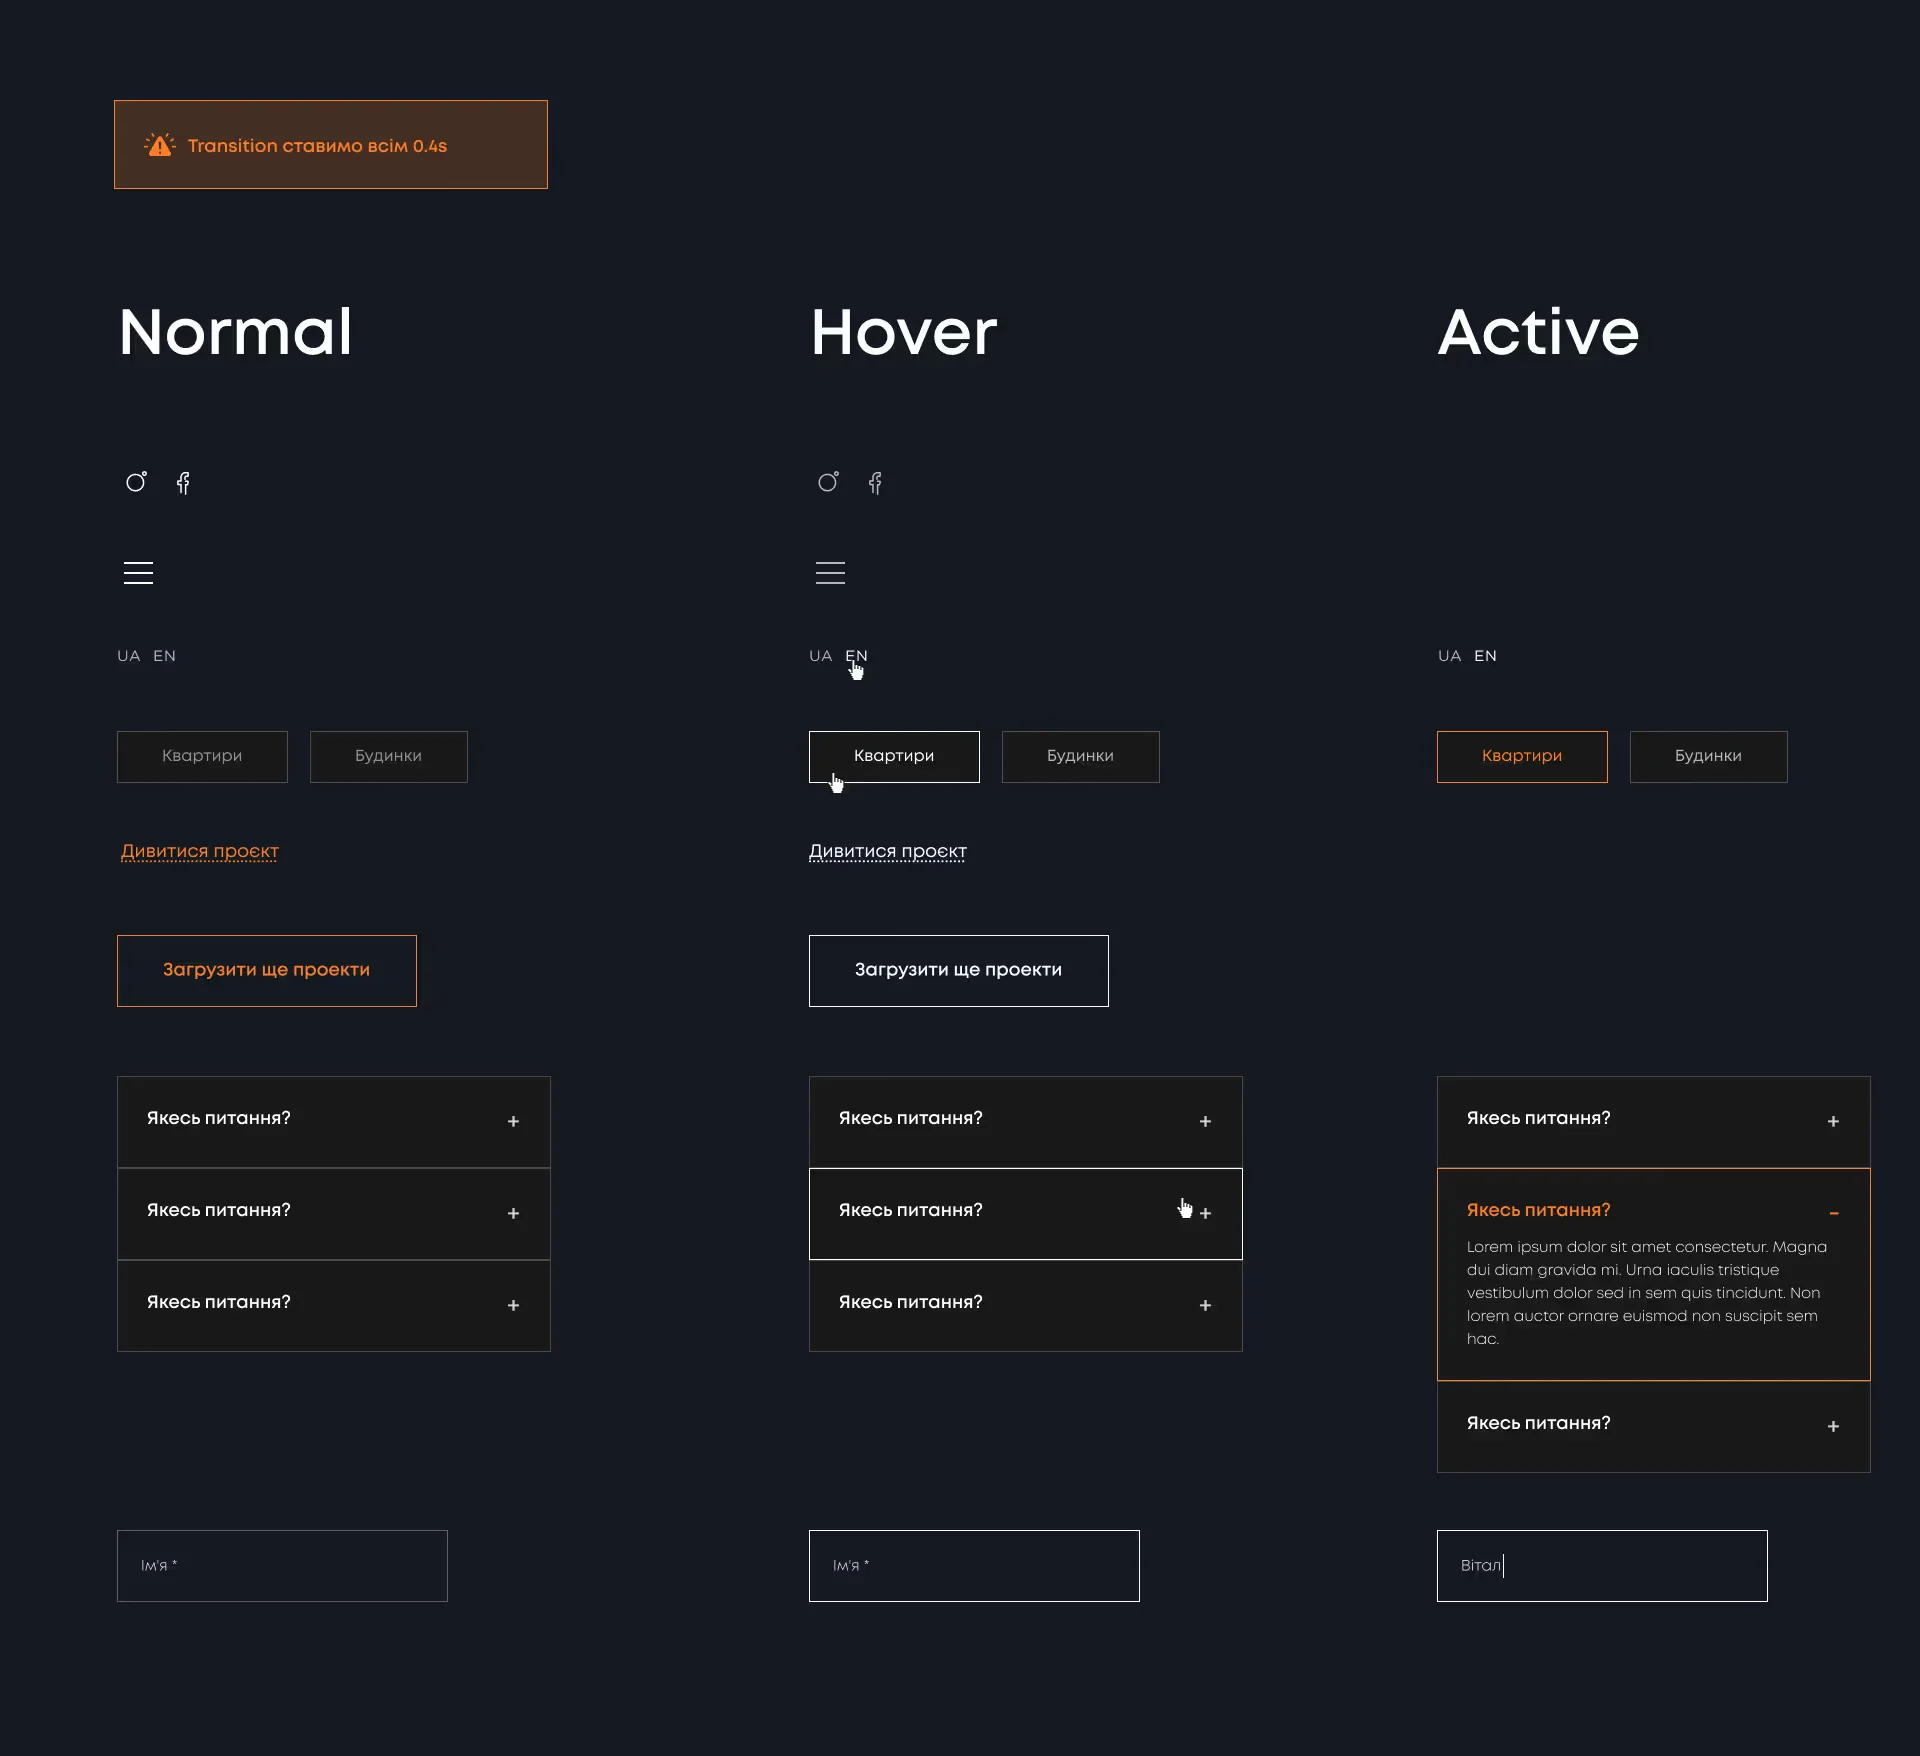Click Facebook icon in Normal column
This screenshot has height=1756, width=1920.
tap(183, 483)
